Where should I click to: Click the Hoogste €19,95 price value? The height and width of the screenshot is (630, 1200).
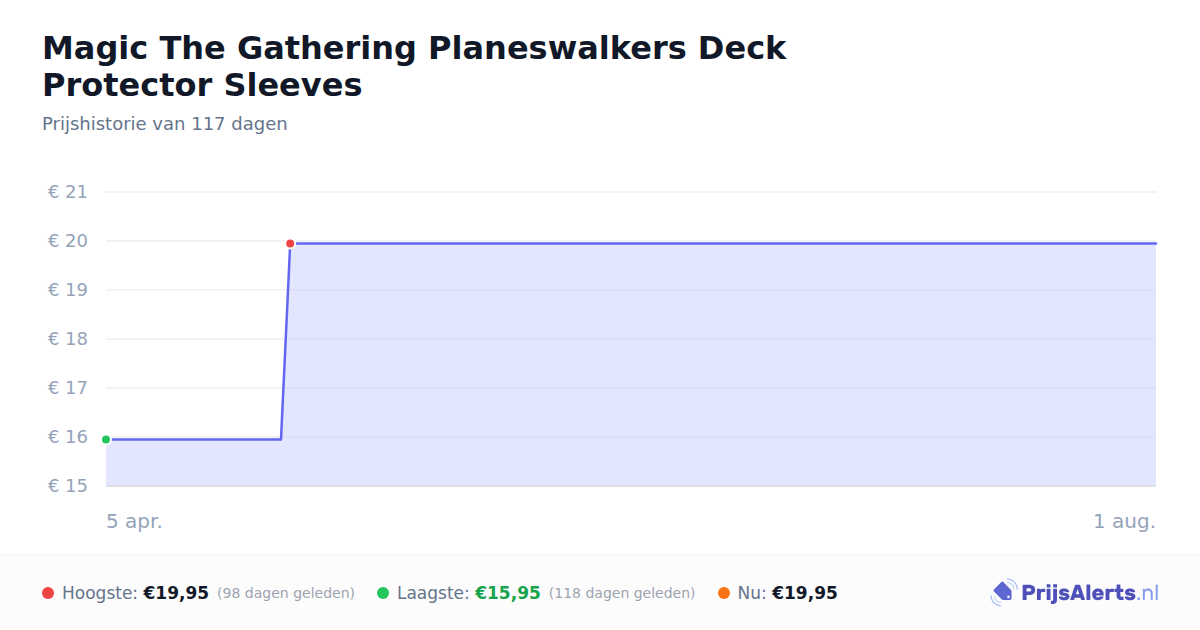[176, 593]
